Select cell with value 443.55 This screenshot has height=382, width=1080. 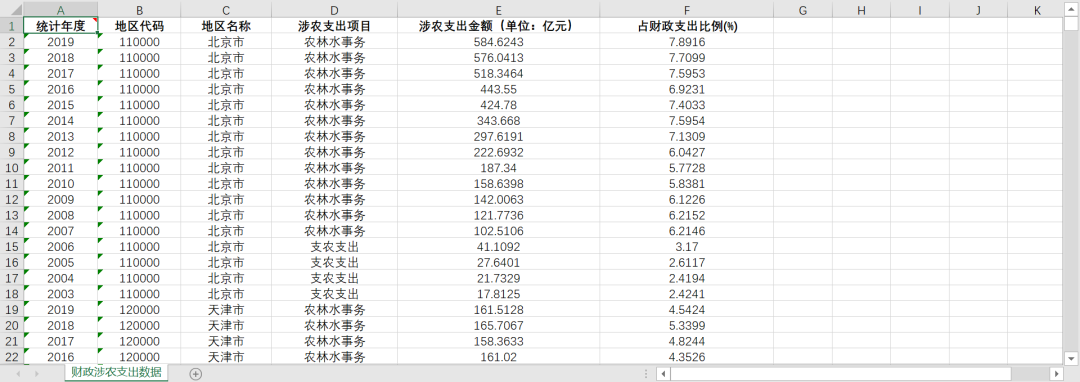pyautogui.click(x=498, y=89)
